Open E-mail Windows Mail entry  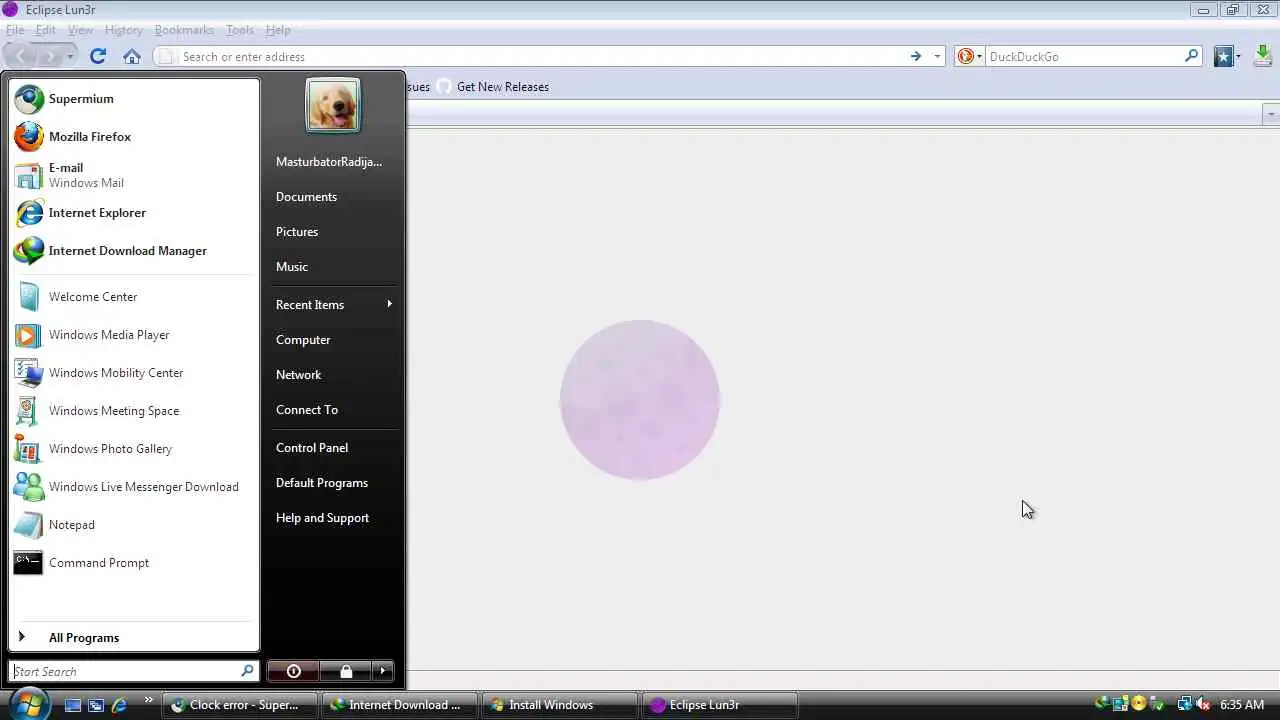point(133,175)
